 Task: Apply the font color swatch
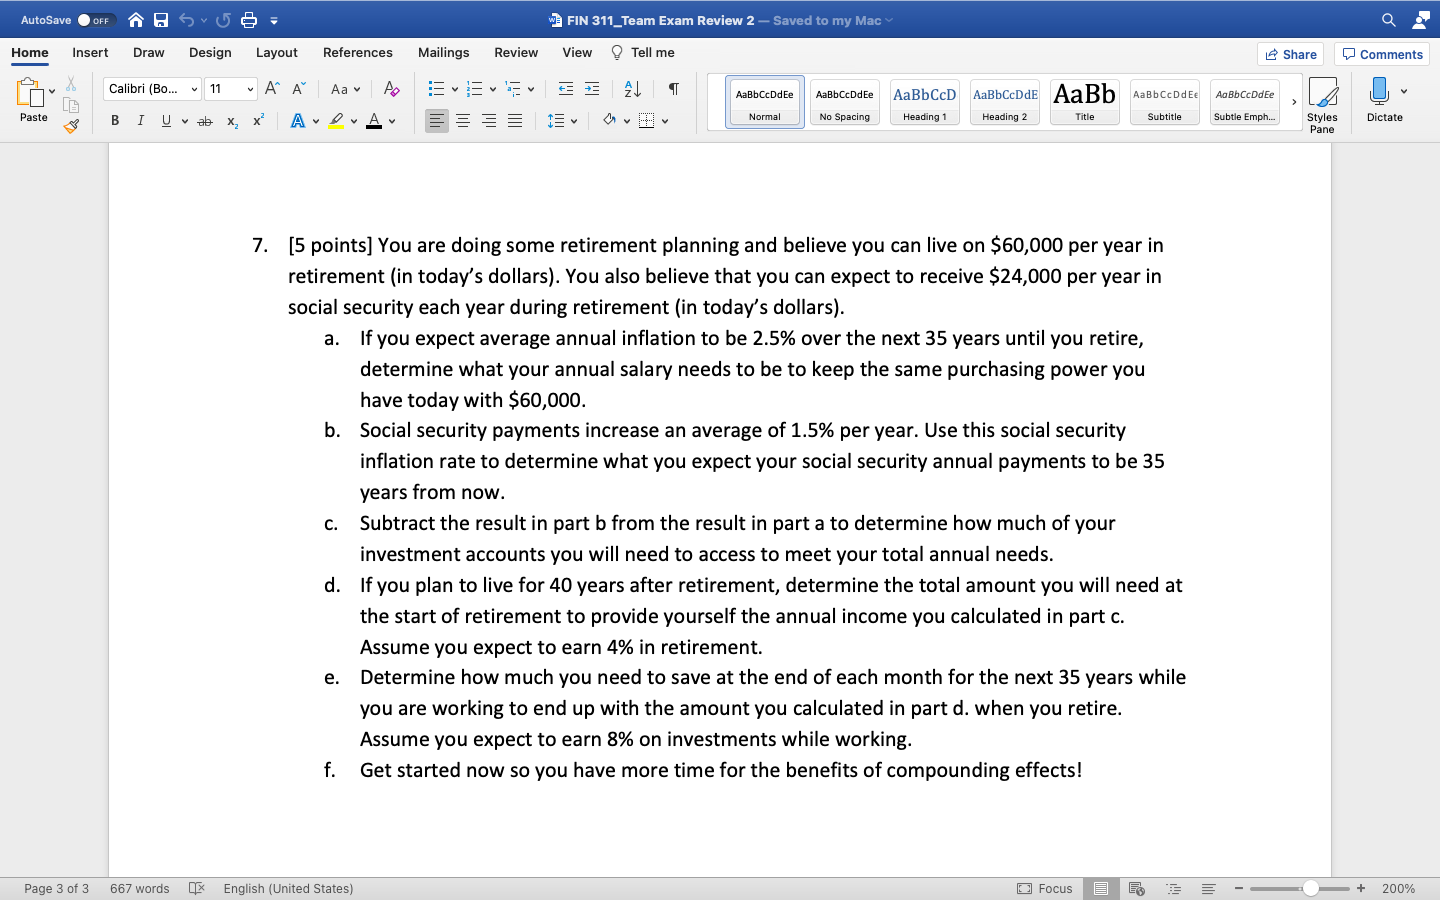pyautogui.click(x=374, y=121)
